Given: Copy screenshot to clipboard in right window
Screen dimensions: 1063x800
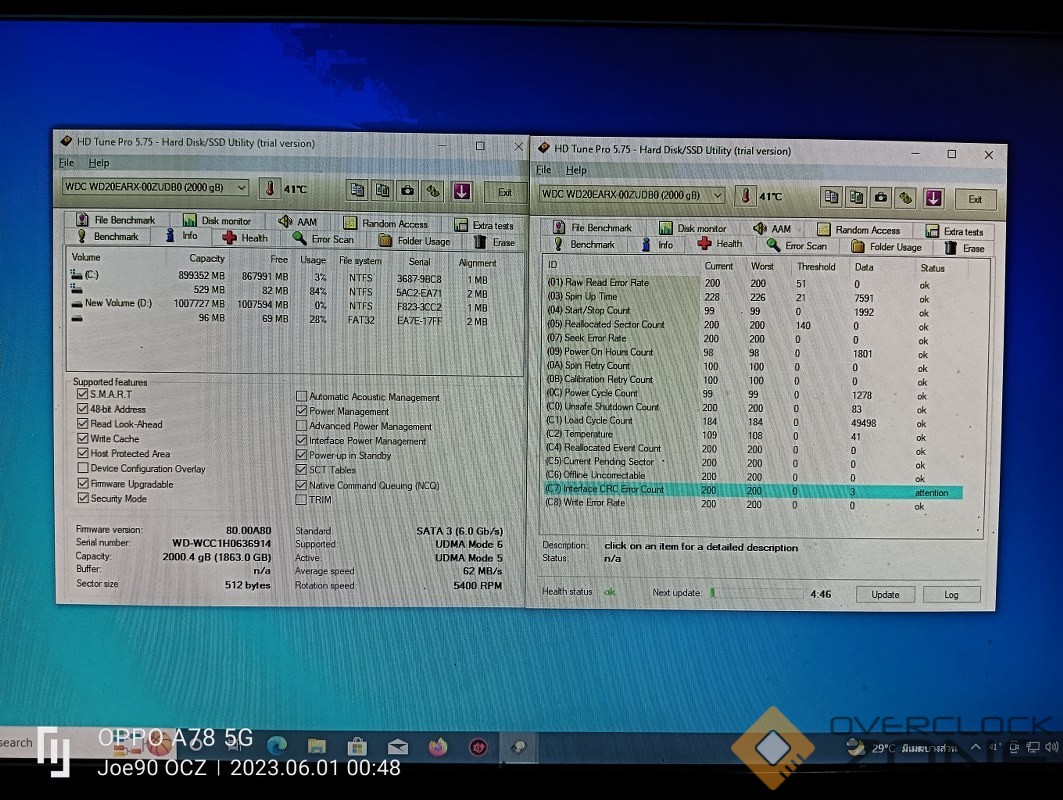Looking at the screenshot, I should [x=856, y=197].
